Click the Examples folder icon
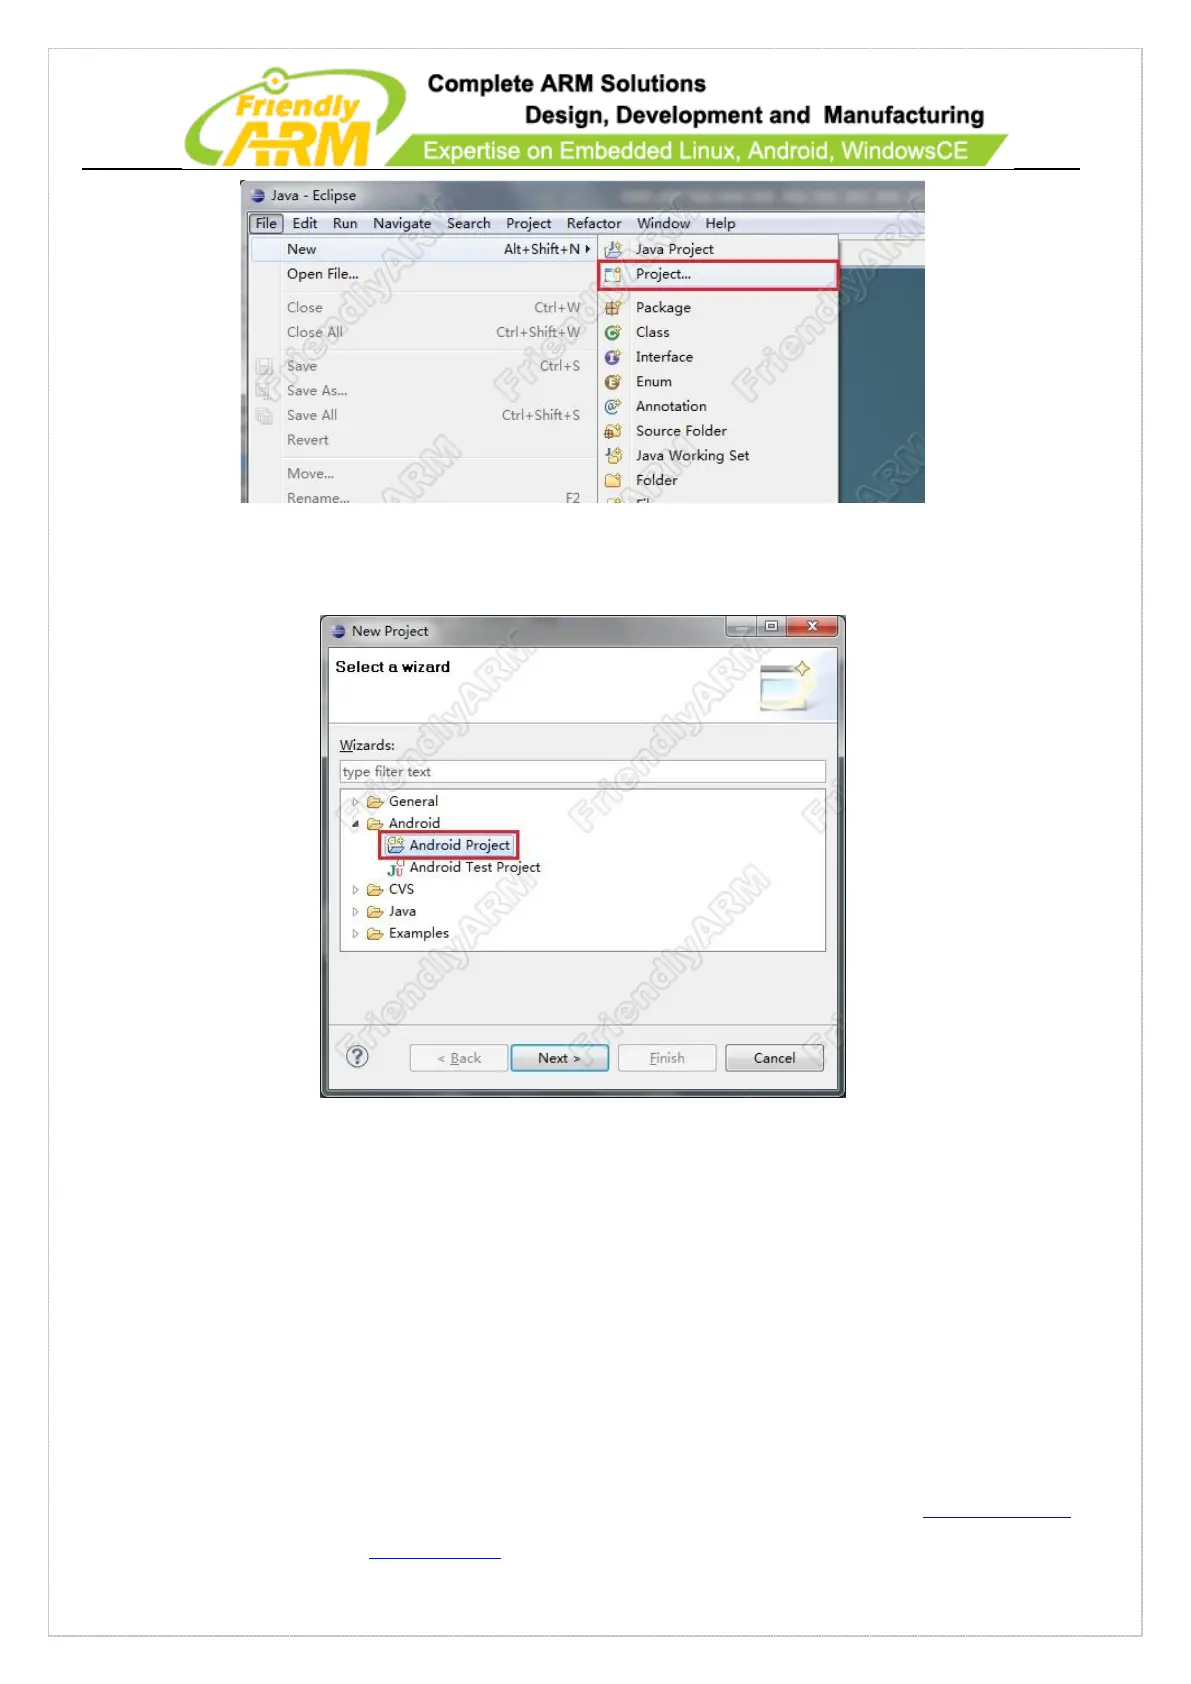Viewport: 1191px width, 1684px height. (x=375, y=934)
